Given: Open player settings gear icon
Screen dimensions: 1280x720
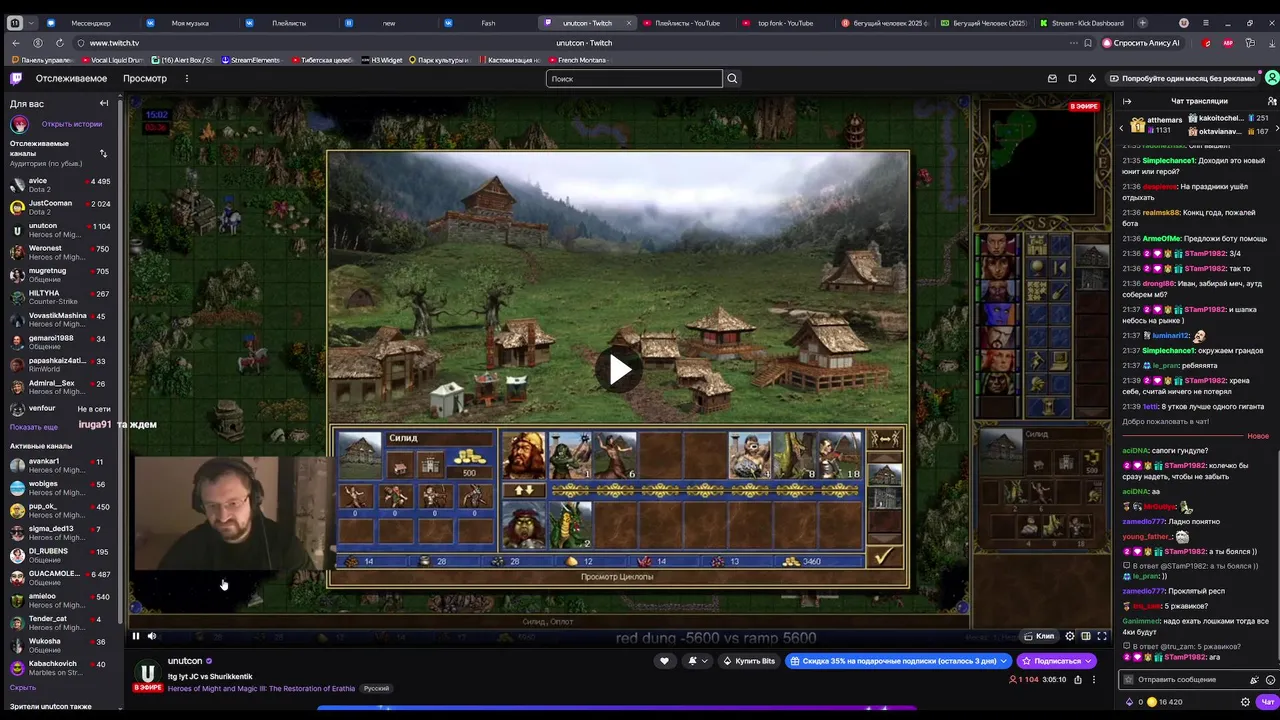Looking at the screenshot, I should tap(1070, 636).
